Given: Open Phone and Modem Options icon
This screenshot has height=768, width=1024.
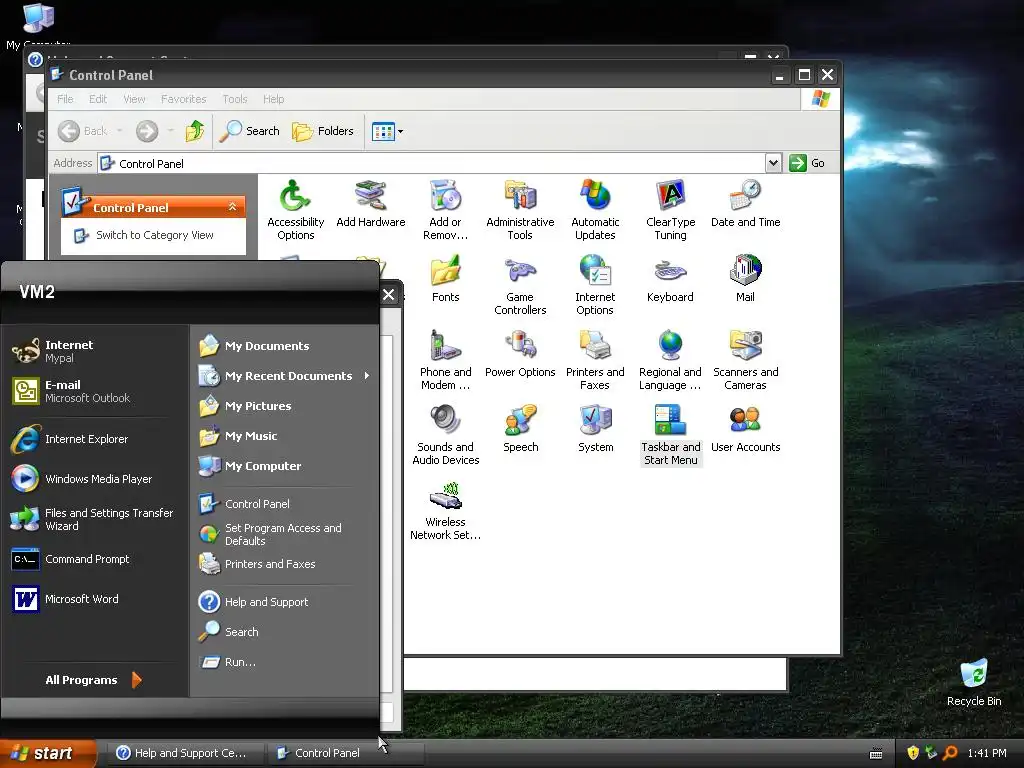Looking at the screenshot, I should tap(445, 360).
